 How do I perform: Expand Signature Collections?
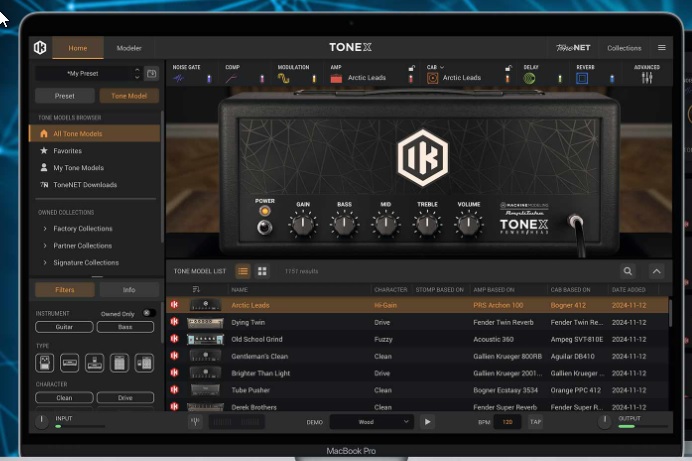coord(45,262)
